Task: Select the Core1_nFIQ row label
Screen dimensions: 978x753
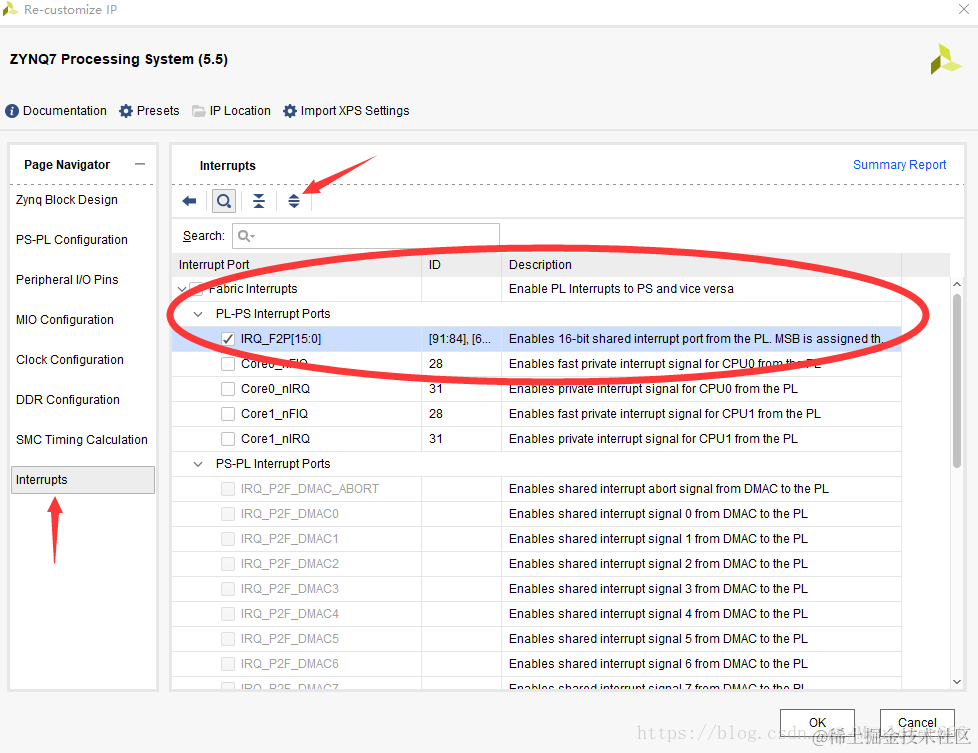Action: point(274,414)
